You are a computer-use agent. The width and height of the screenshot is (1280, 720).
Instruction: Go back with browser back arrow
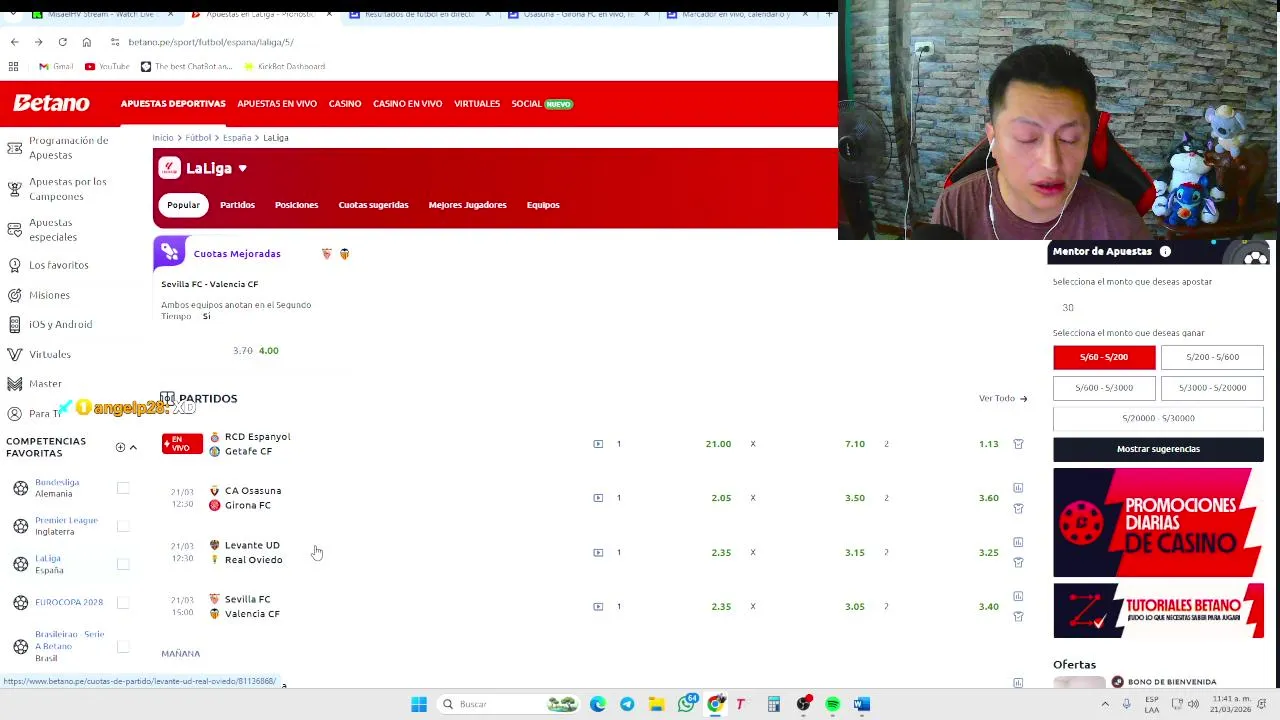[x=14, y=42]
